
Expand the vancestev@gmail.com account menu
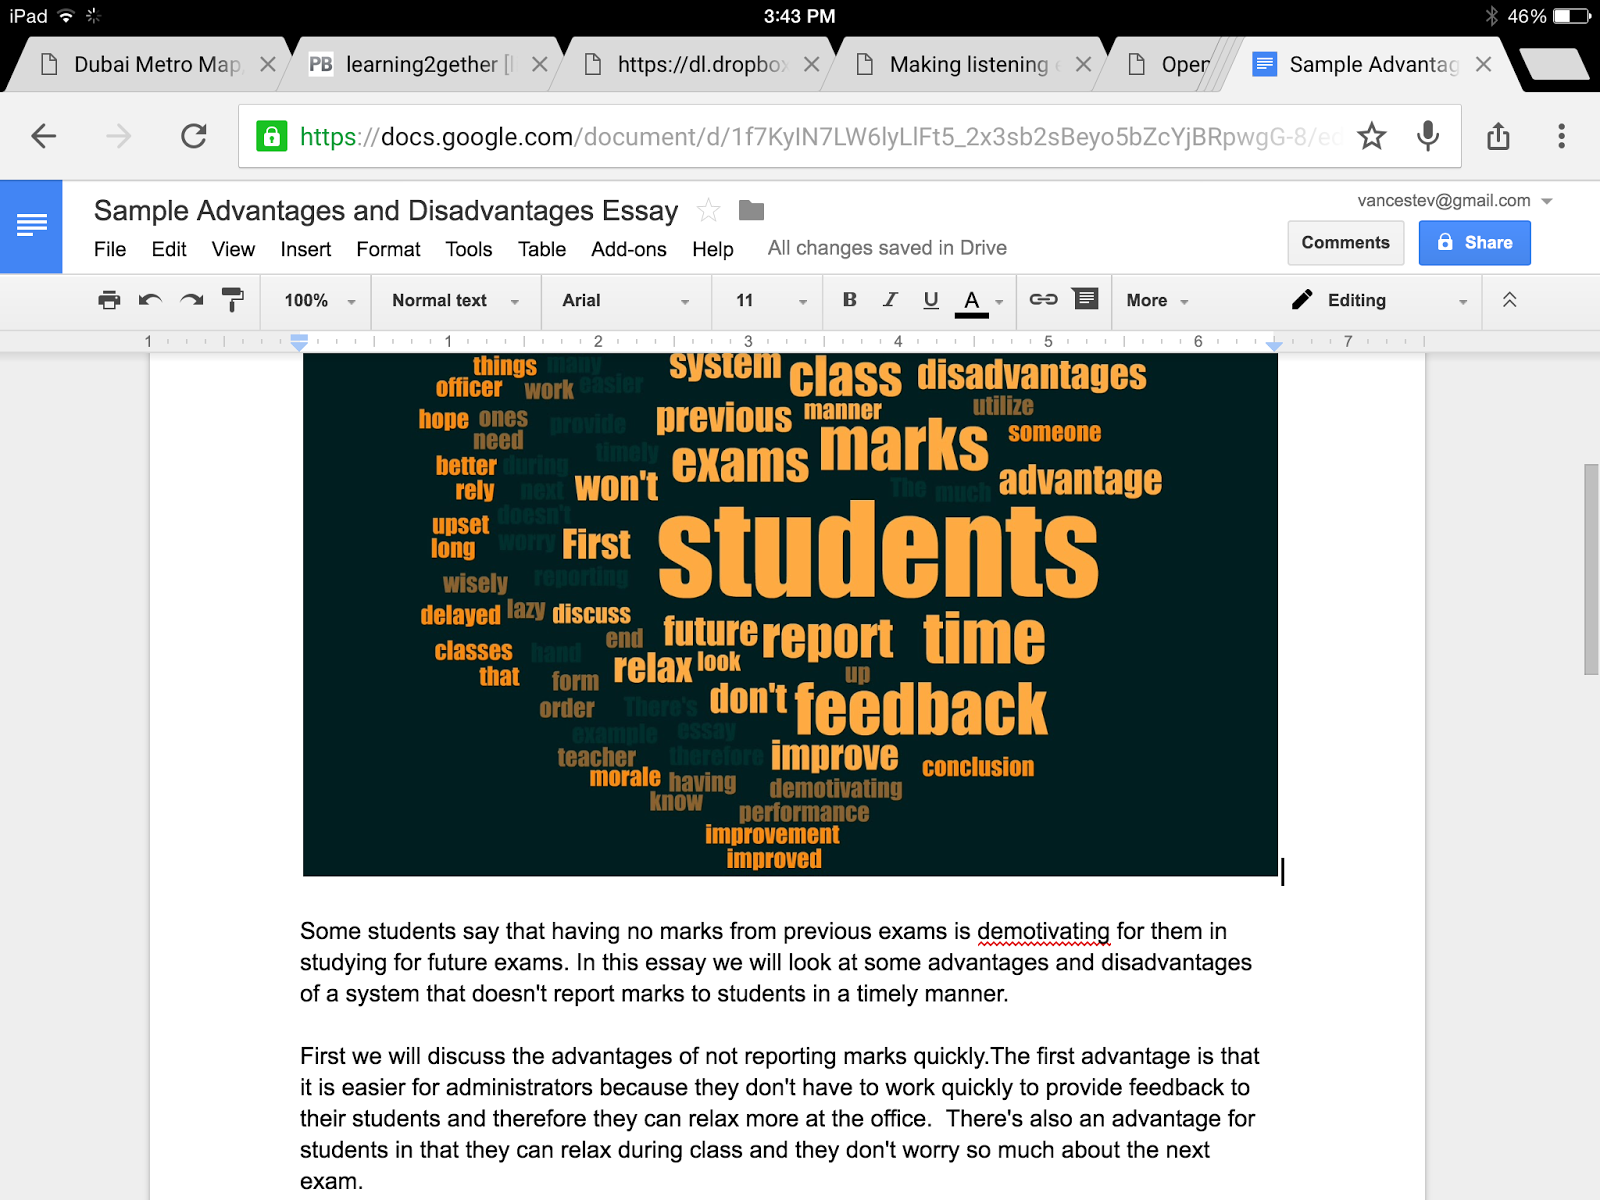pos(1454,201)
